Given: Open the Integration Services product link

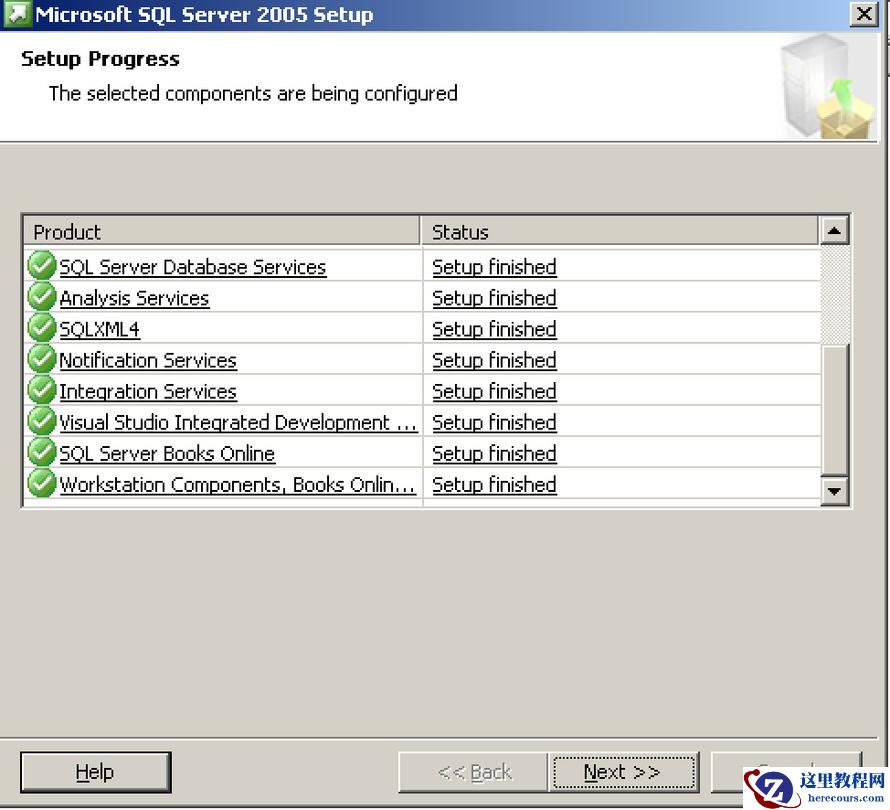Looking at the screenshot, I should [148, 392].
